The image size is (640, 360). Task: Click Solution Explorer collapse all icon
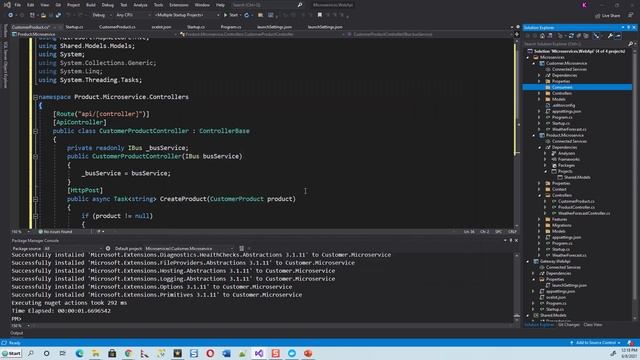[579, 36]
